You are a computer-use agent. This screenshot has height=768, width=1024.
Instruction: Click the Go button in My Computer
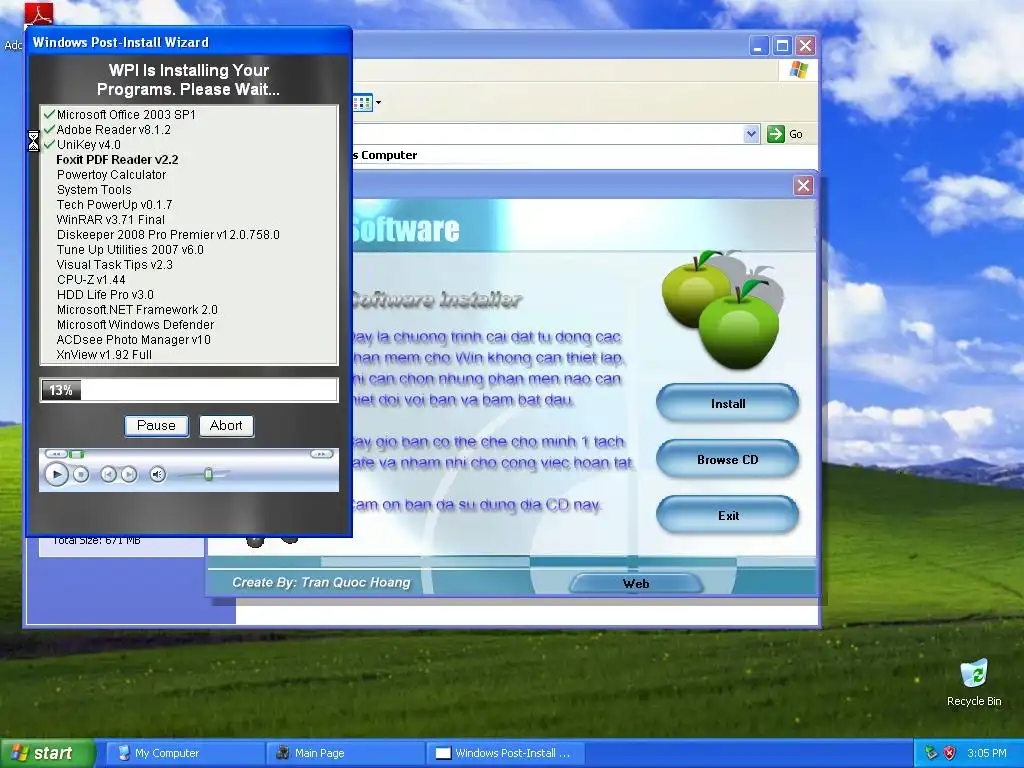pyautogui.click(x=785, y=134)
